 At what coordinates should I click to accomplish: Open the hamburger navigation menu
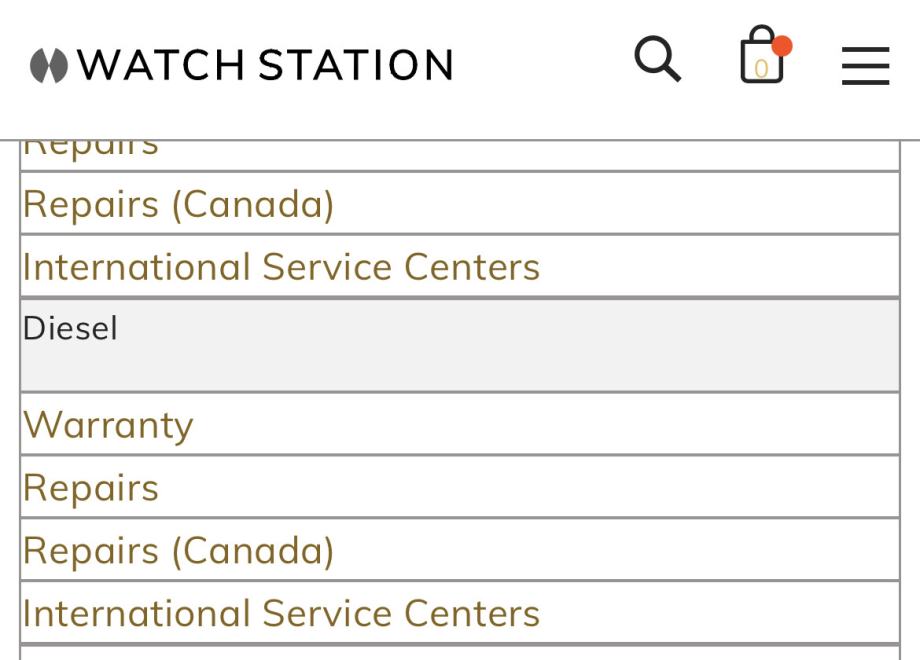865,66
